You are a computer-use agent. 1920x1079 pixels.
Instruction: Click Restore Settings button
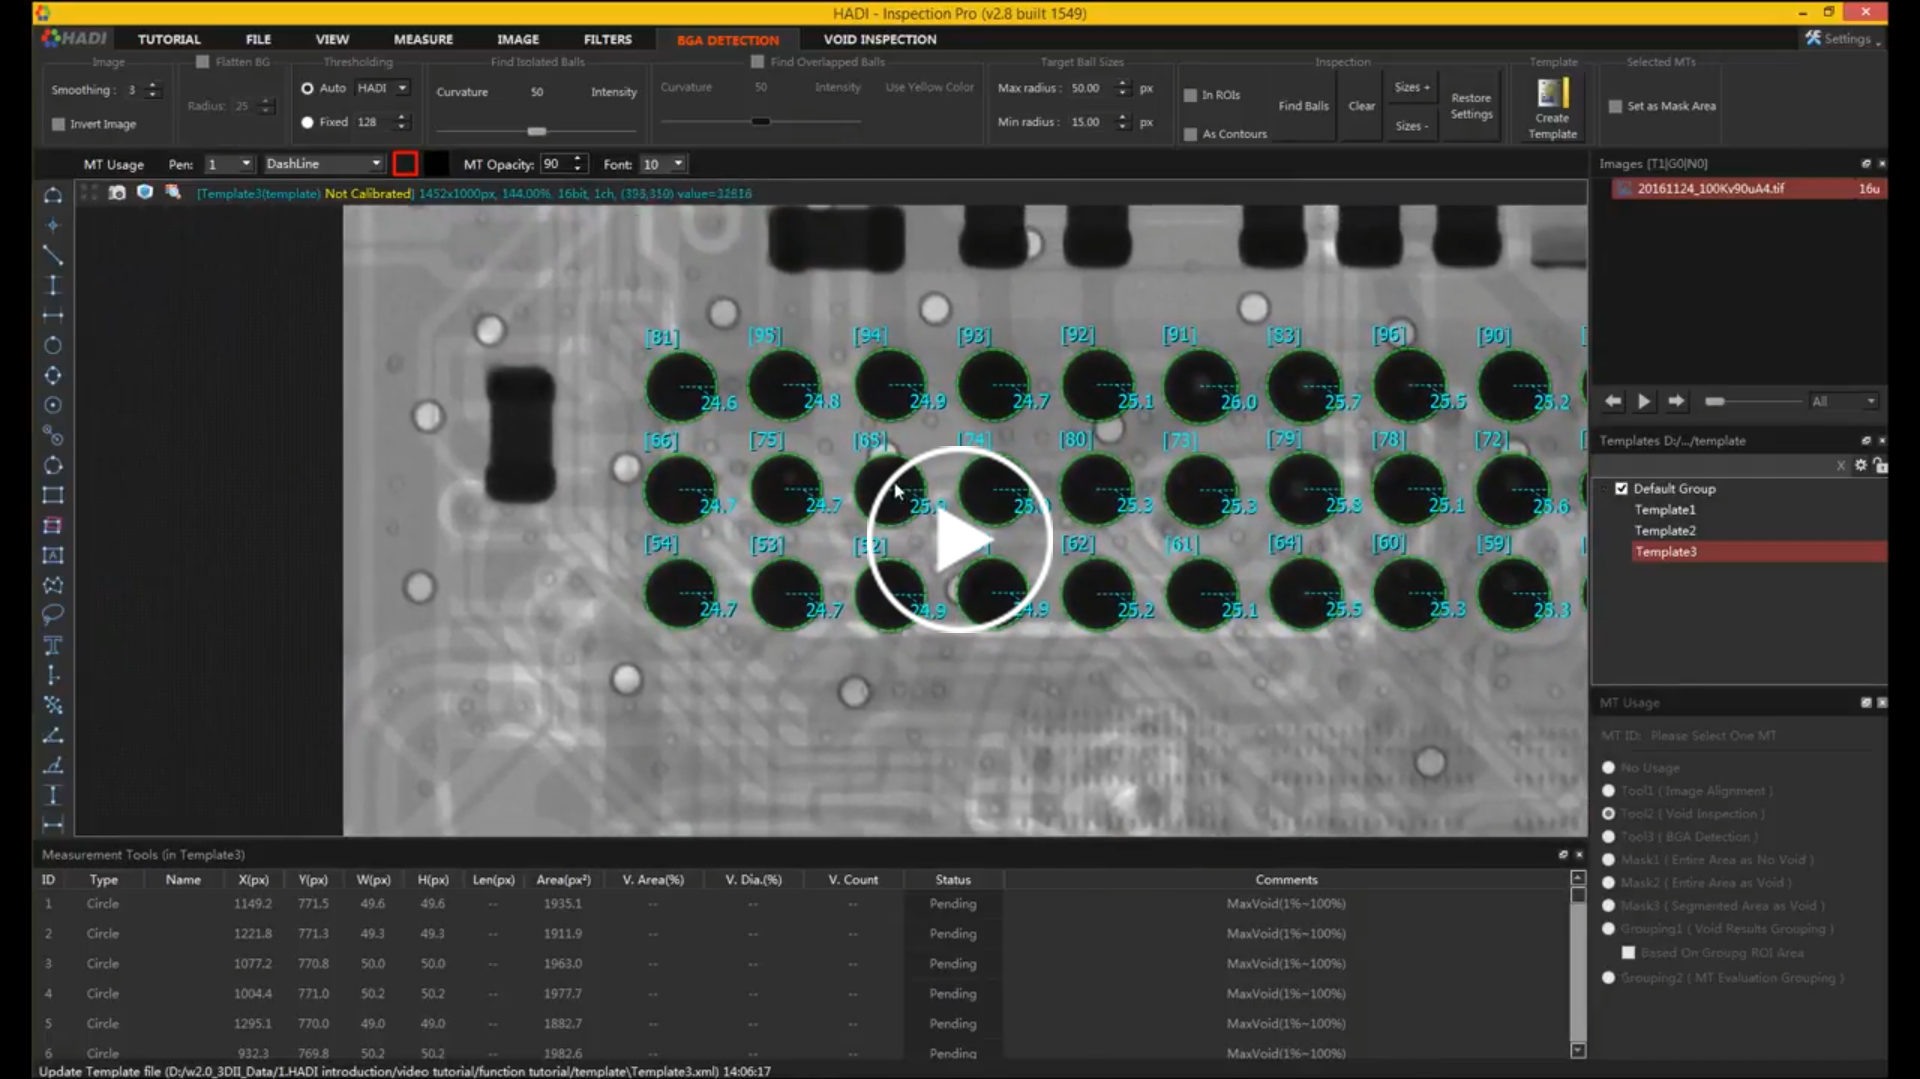tap(1471, 106)
